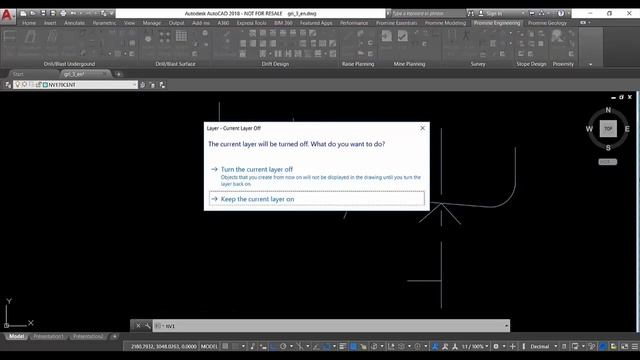Click the table grid icon in Drill/Blast Surface panel
640x360 pixels.
point(181,36)
